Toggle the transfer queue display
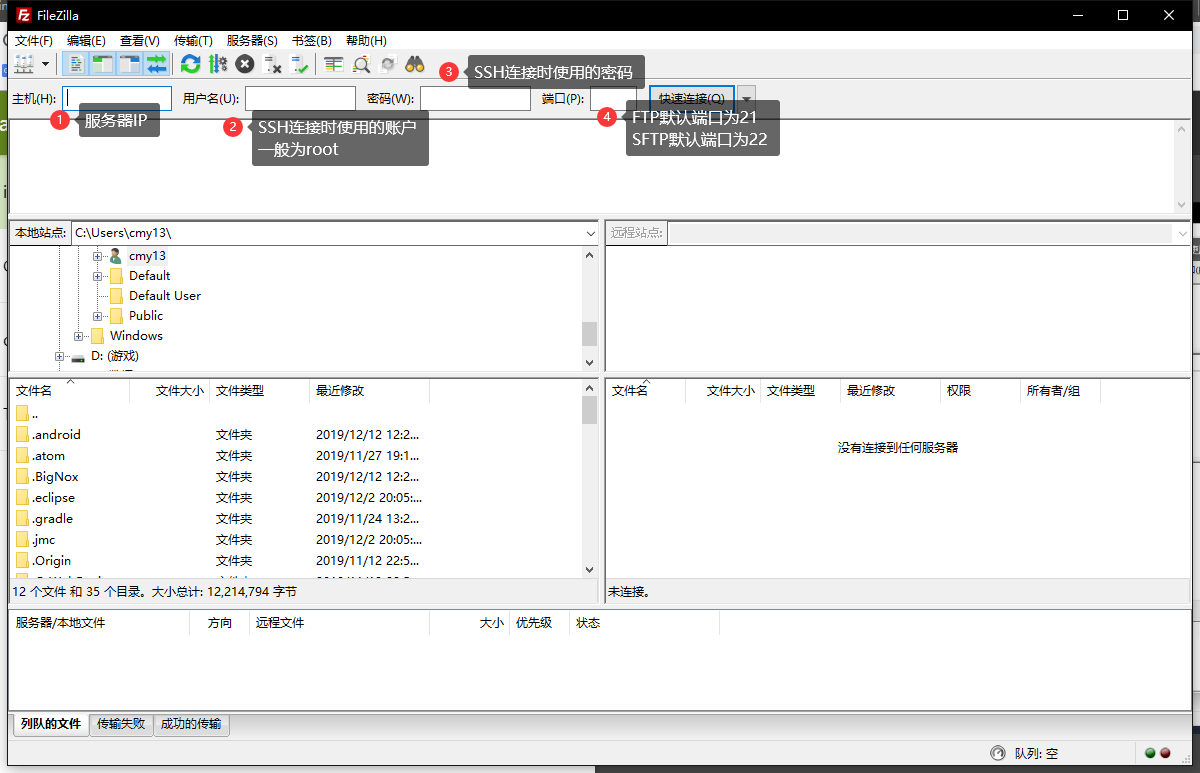This screenshot has width=1200, height=773. (x=156, y=64)
